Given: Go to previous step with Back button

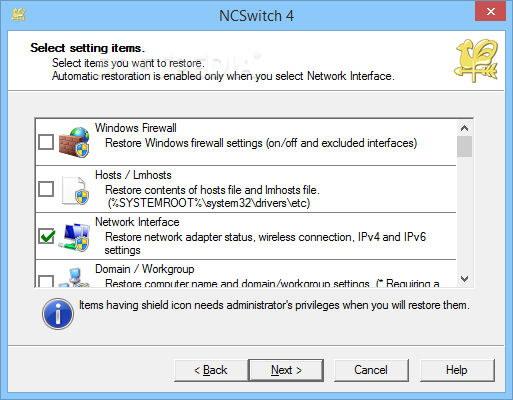Looking at the screenshot, I should tap(211, 370).
